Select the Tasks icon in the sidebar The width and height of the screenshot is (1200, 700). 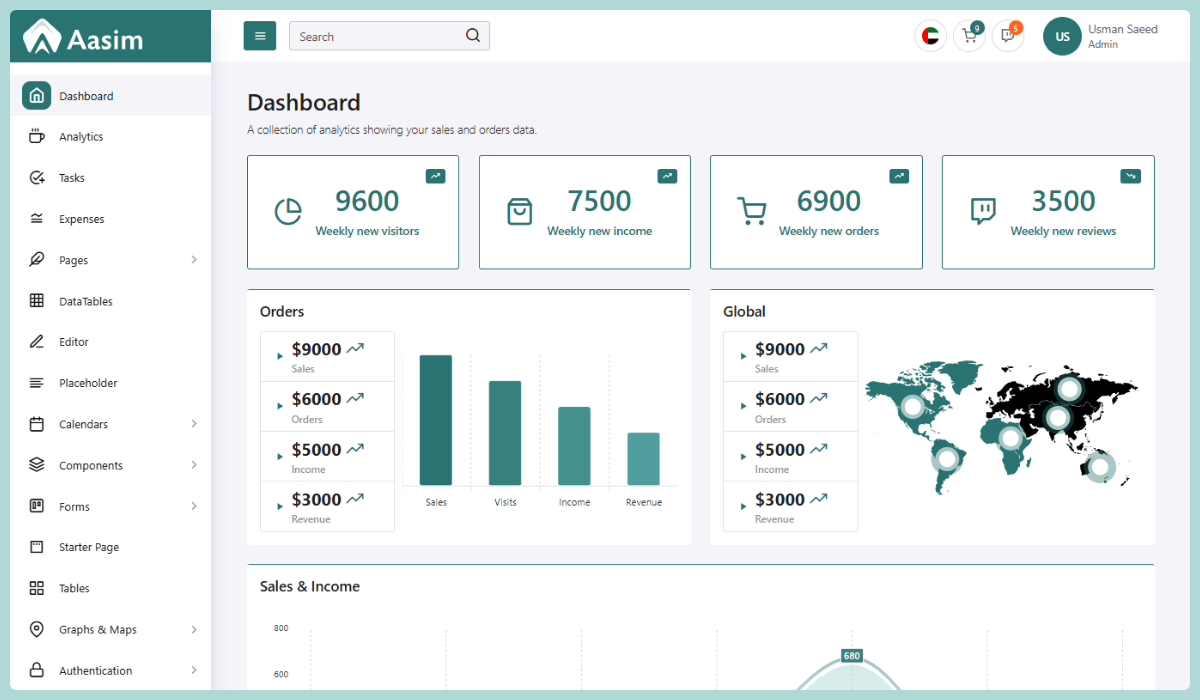coord(35,177)
